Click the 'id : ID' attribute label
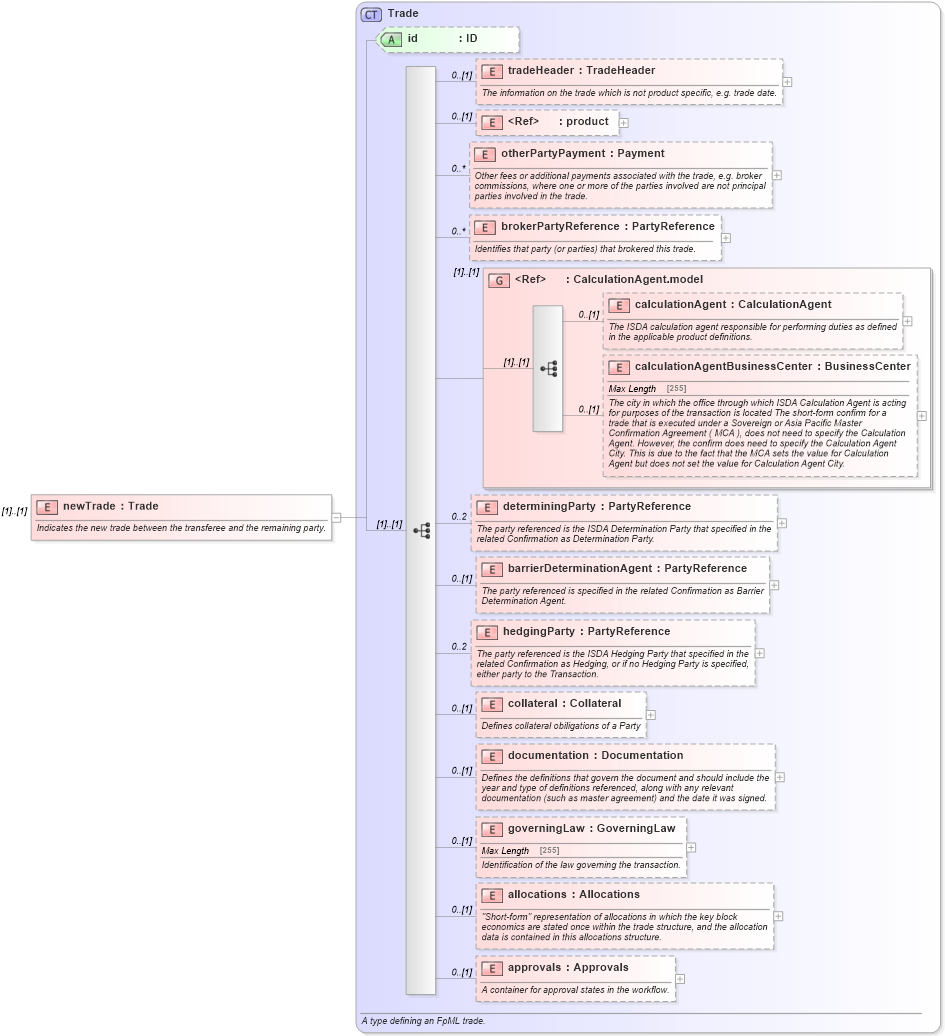Image resolution: width=945 pixels, height=1036 pixels. pos(442,38)
